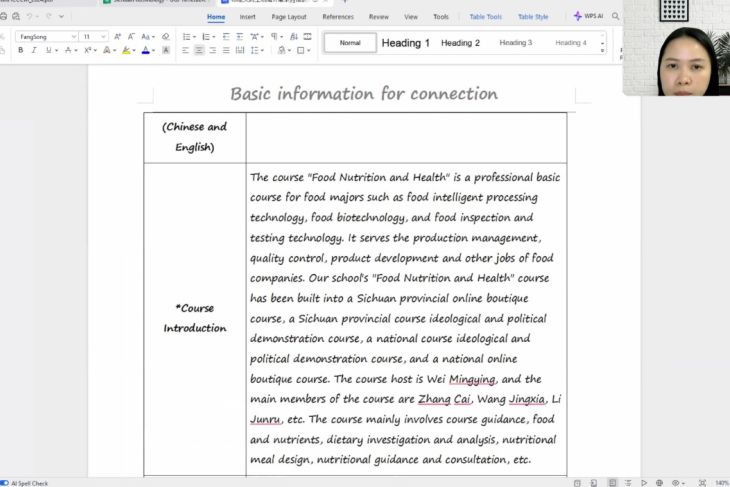The width and height of the screenshot is (730, 487).
Task: Click the search magnifier icon
Action: tap(615, 16)
